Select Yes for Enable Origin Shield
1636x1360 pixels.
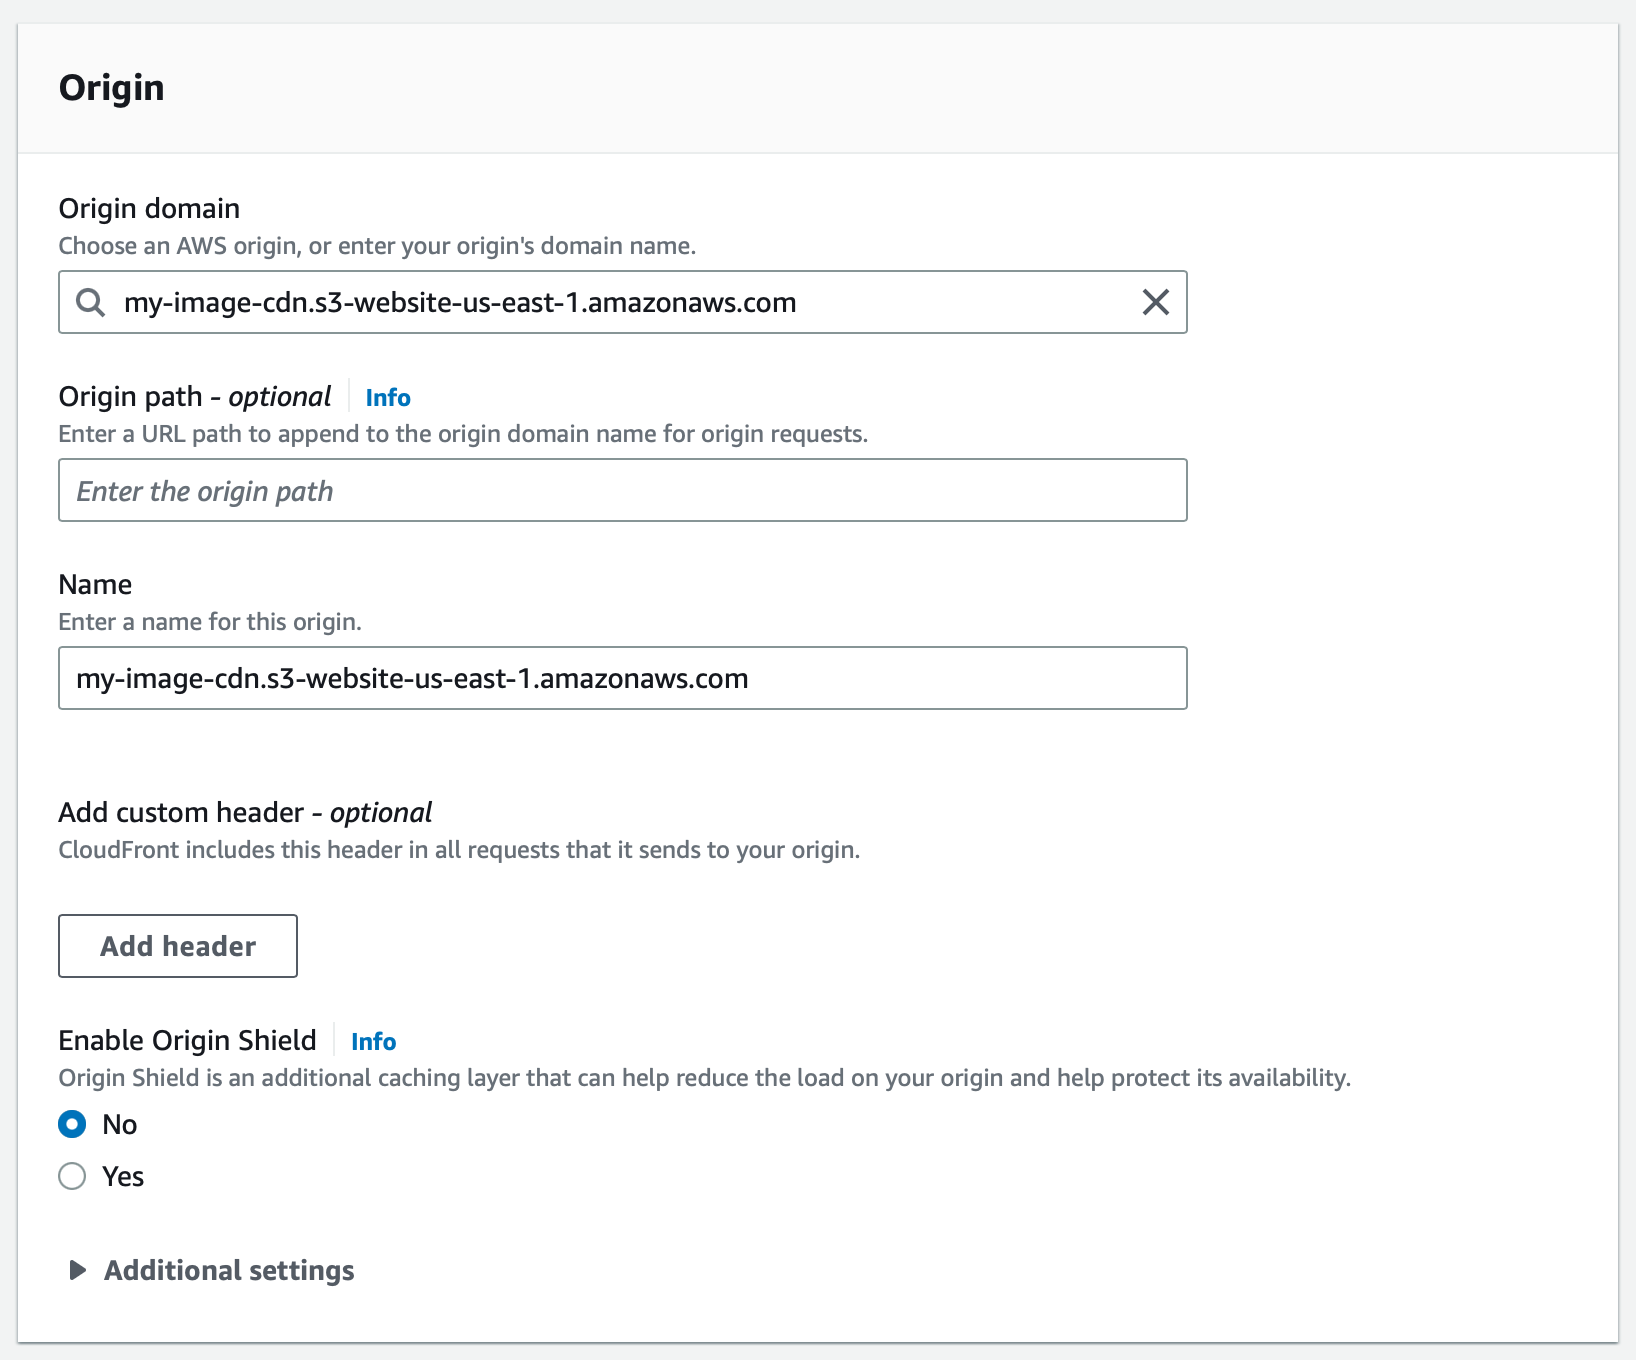pos(72,1176)
